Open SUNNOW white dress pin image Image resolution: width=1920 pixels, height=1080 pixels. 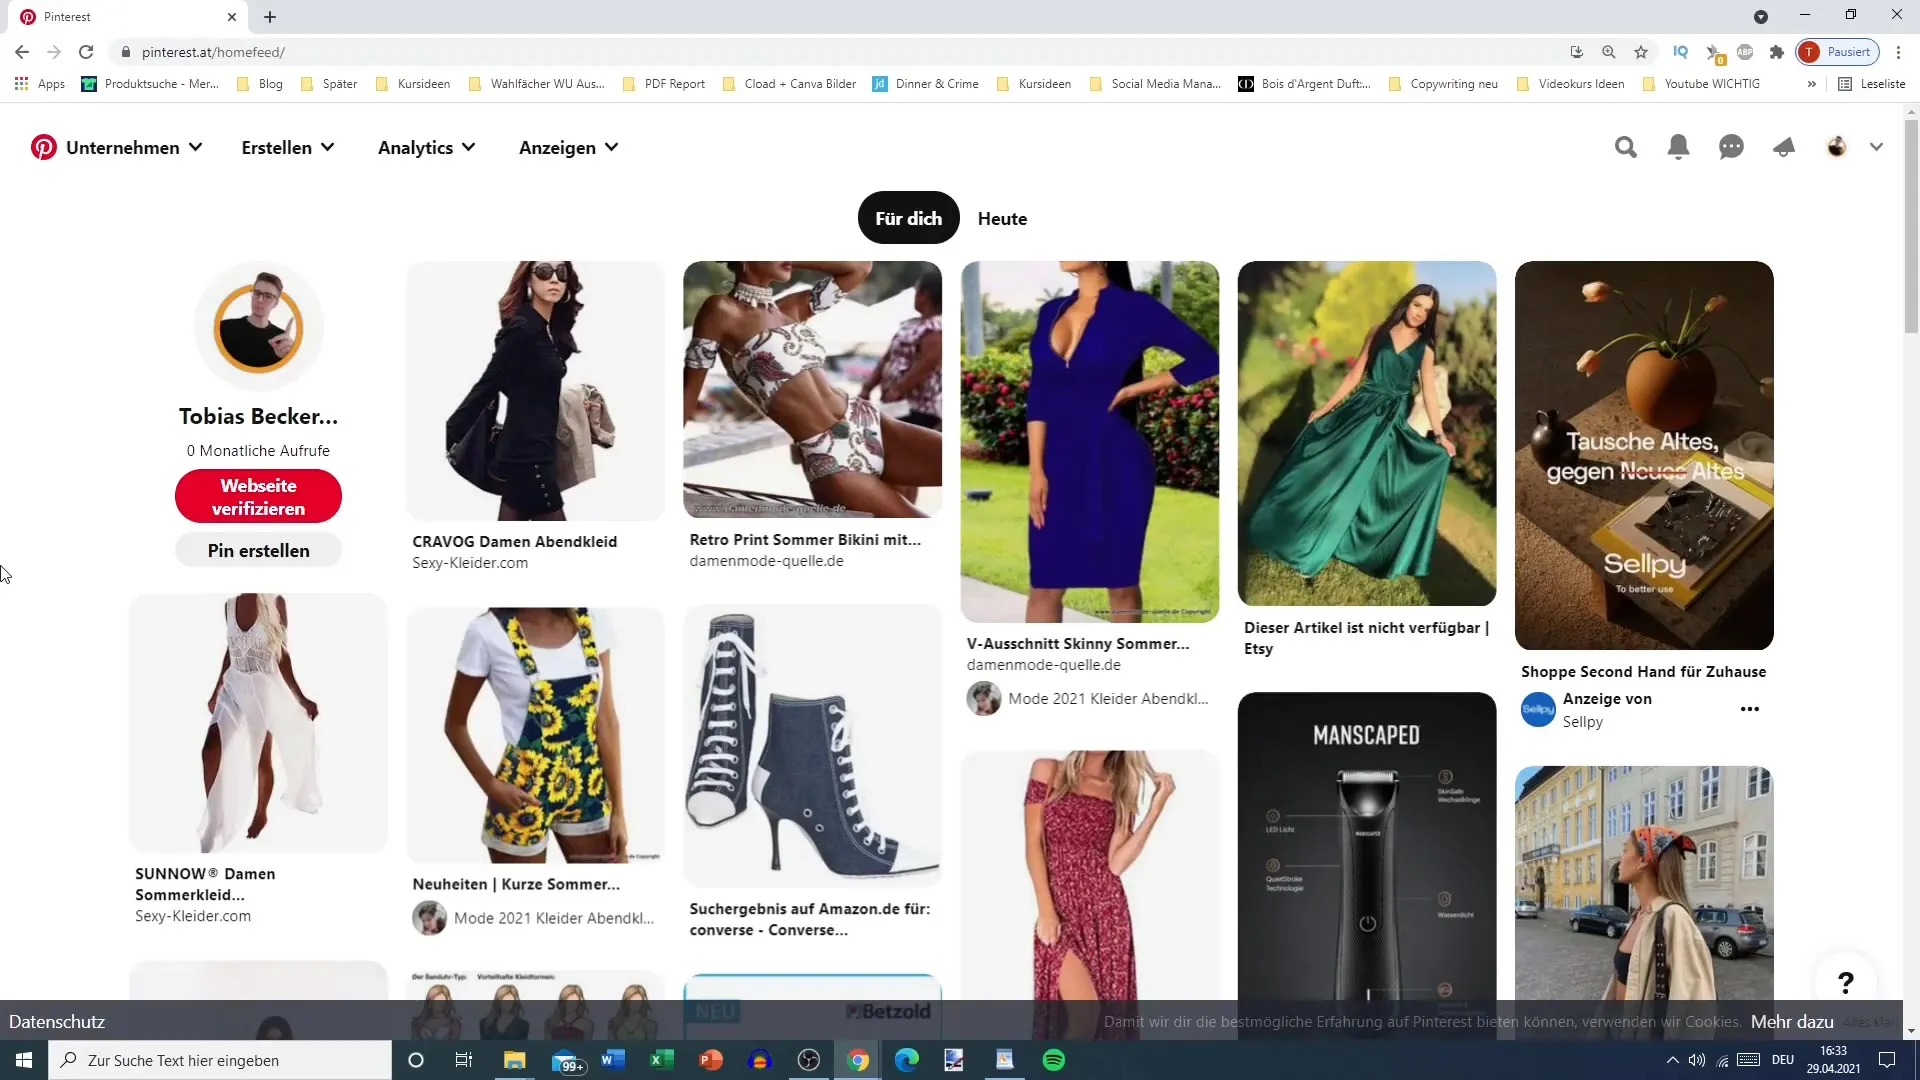click(x=258, y=722)
